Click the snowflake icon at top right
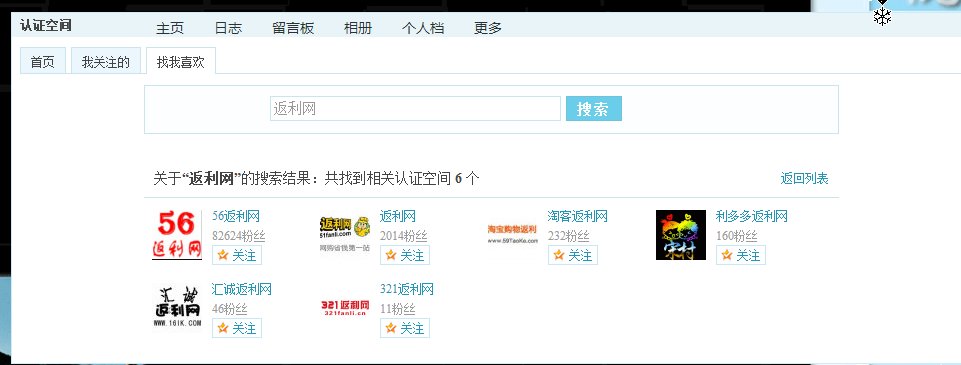Image resolution: width=961 pixels, height=365 pixels. [x=882, y=17]
